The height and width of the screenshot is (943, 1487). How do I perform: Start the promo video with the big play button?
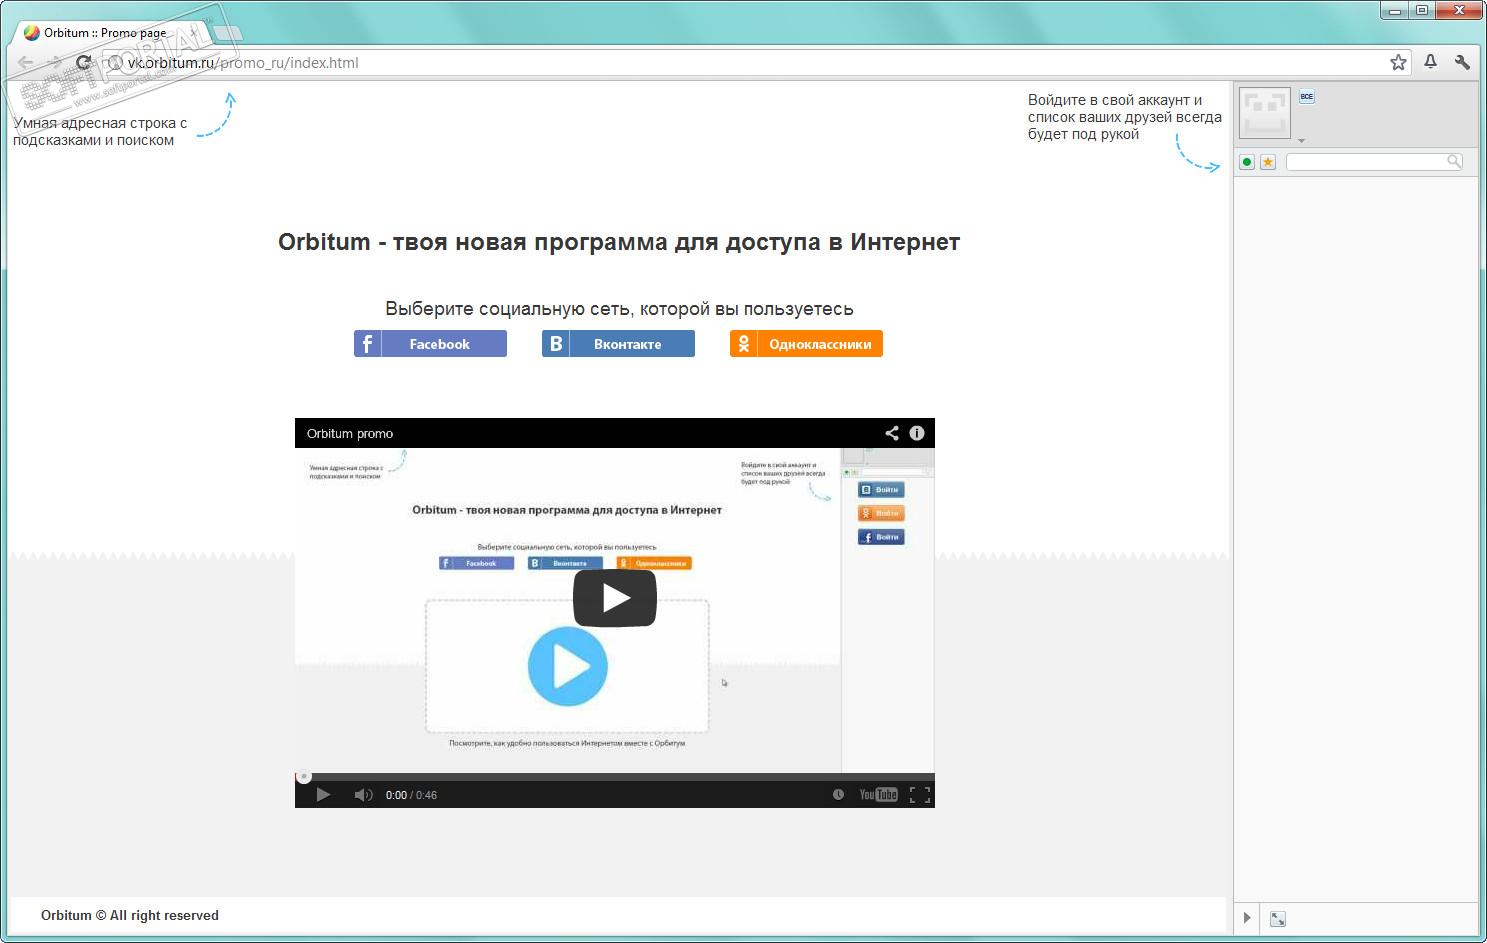(x=614, y=598)
